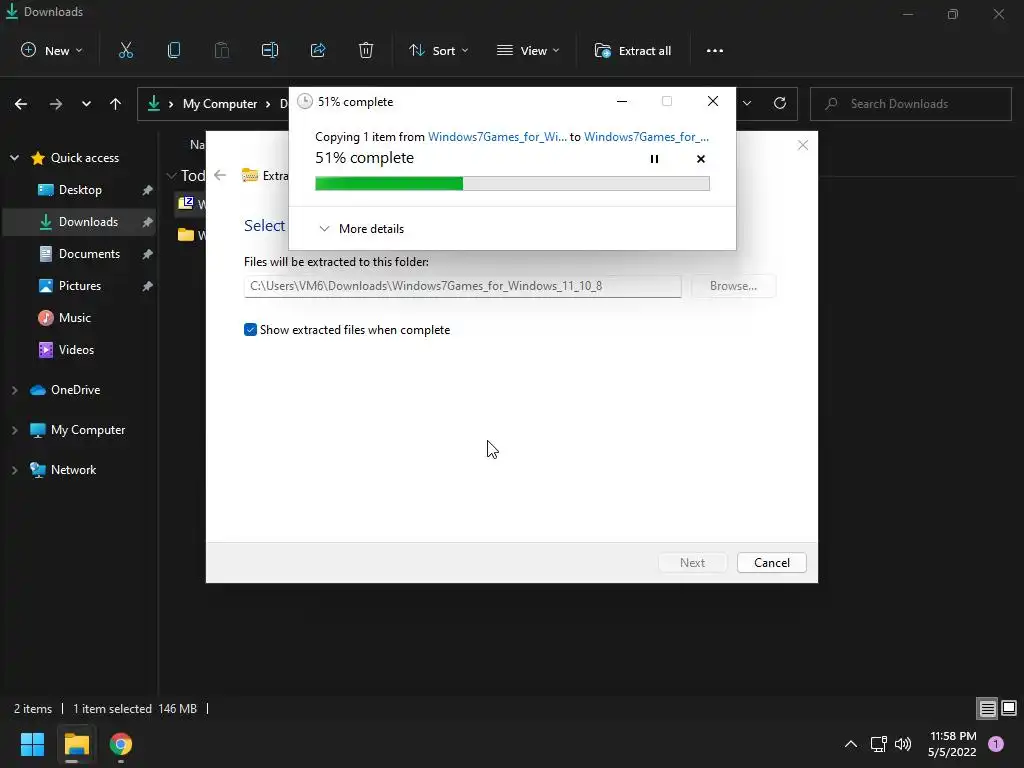Refresh the Downloads folder view
This screenshot has height=768, width=1024.
780,103
